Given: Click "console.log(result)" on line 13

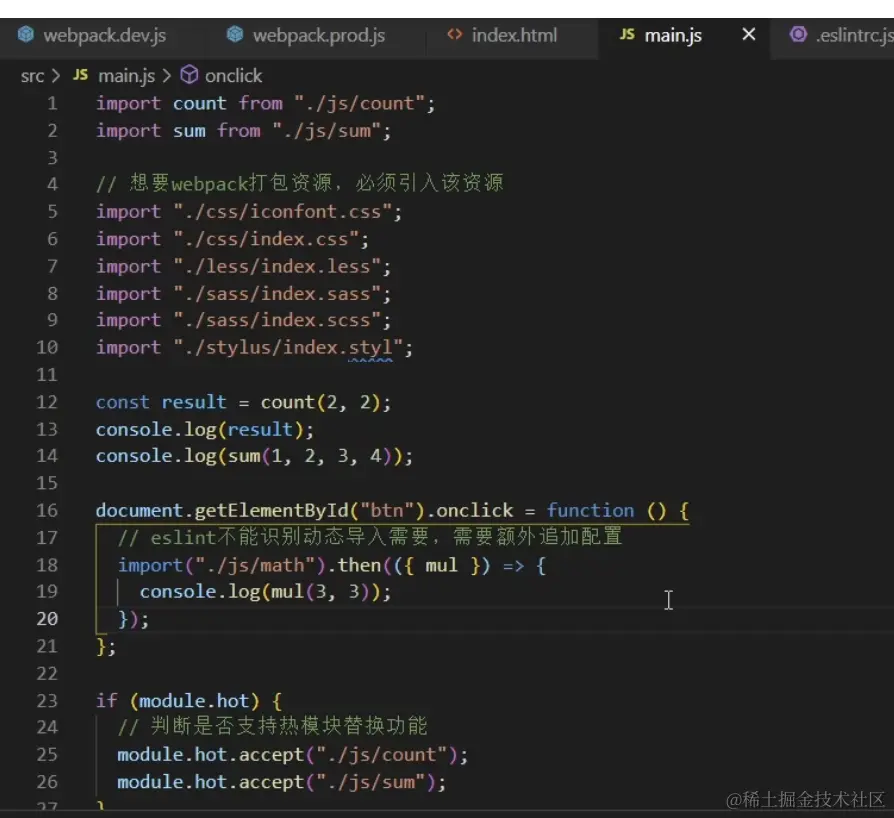Looking at the screenshot, I should [200, 429].
